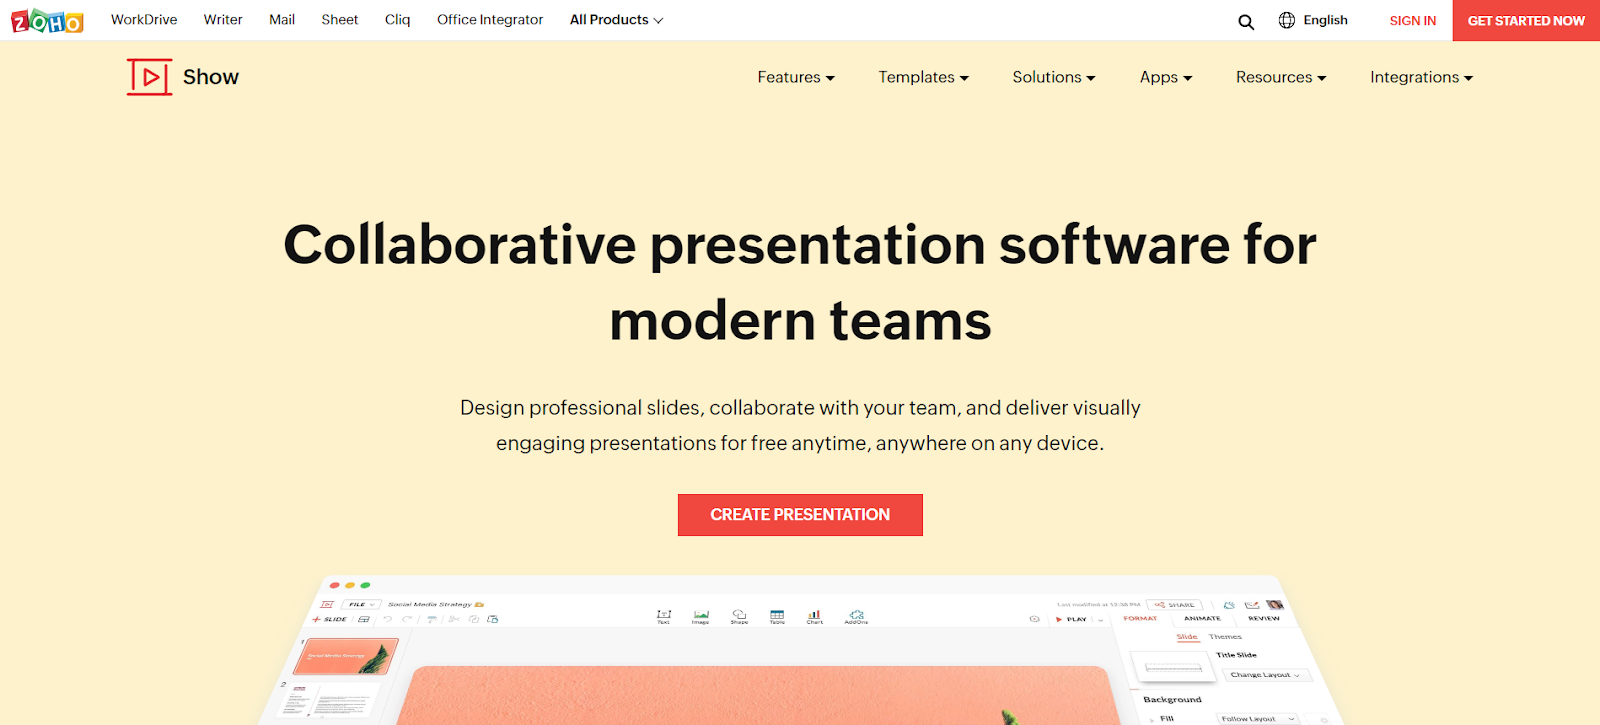Screen dimensions: 1600x725
Task: Open Cliq from the top bar
Action: coord(398,20)
